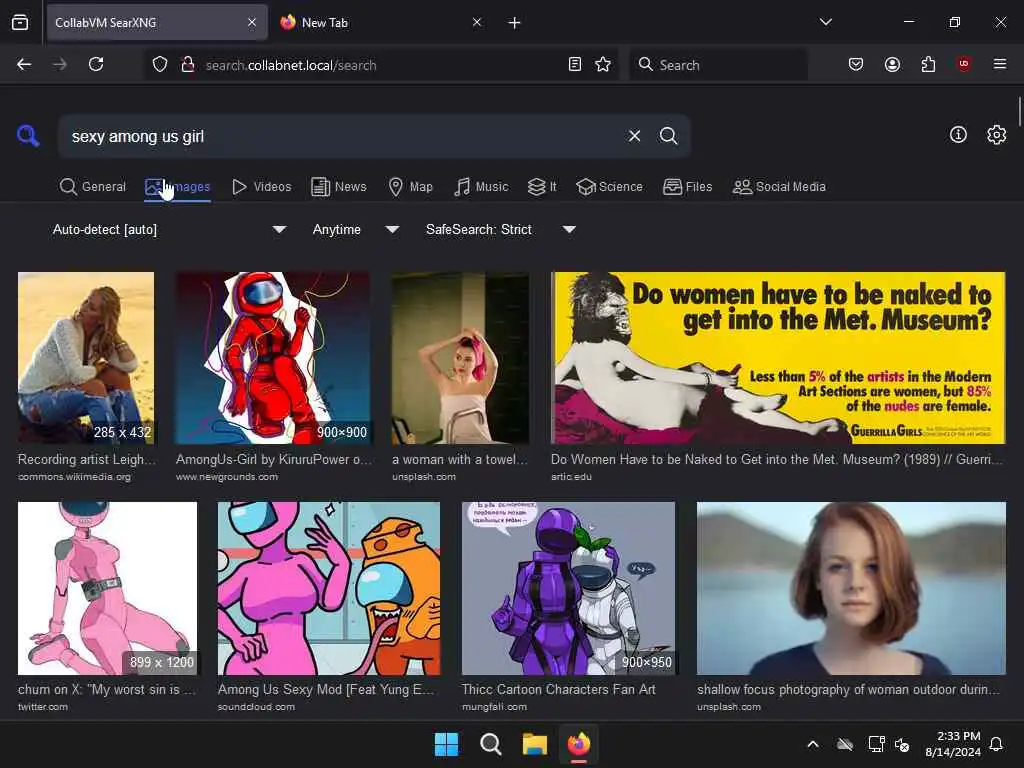The height and width of the screenshot is (768, 1024).
Task: Open SearXNG preferences gear icon
Action: point(997,135)
